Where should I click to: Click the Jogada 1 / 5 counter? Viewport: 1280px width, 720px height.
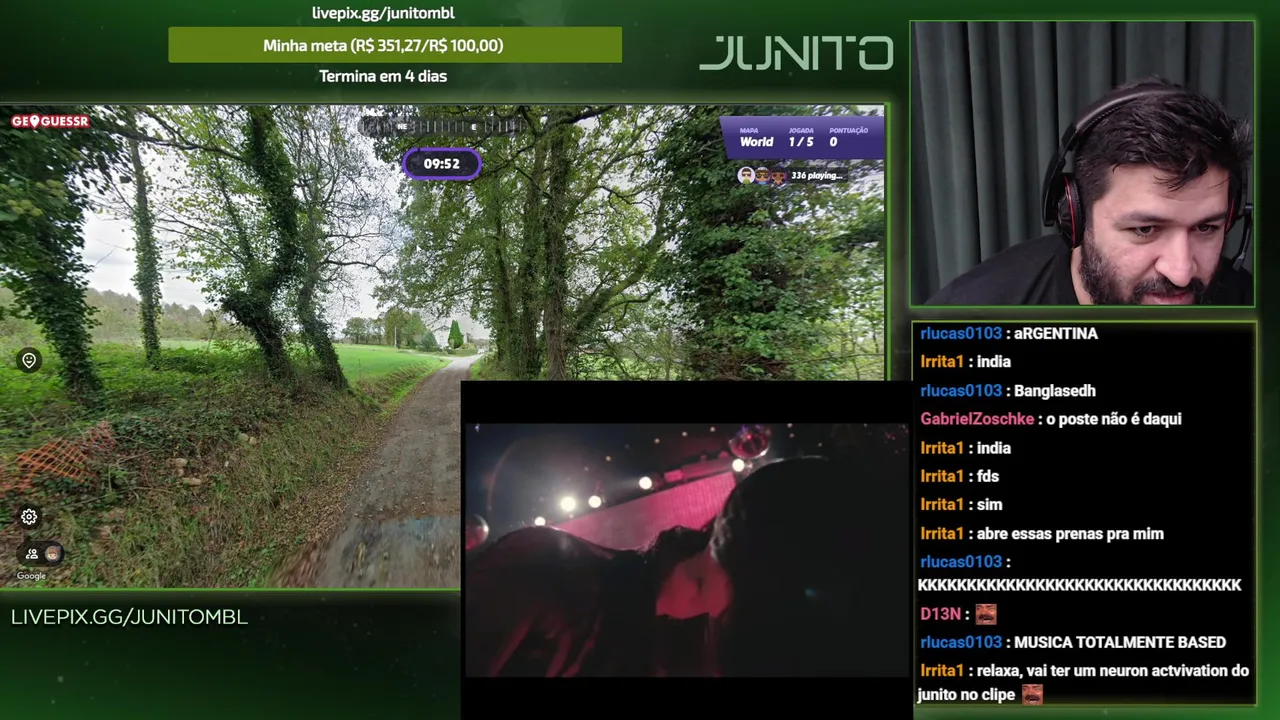tap(801, 138)
